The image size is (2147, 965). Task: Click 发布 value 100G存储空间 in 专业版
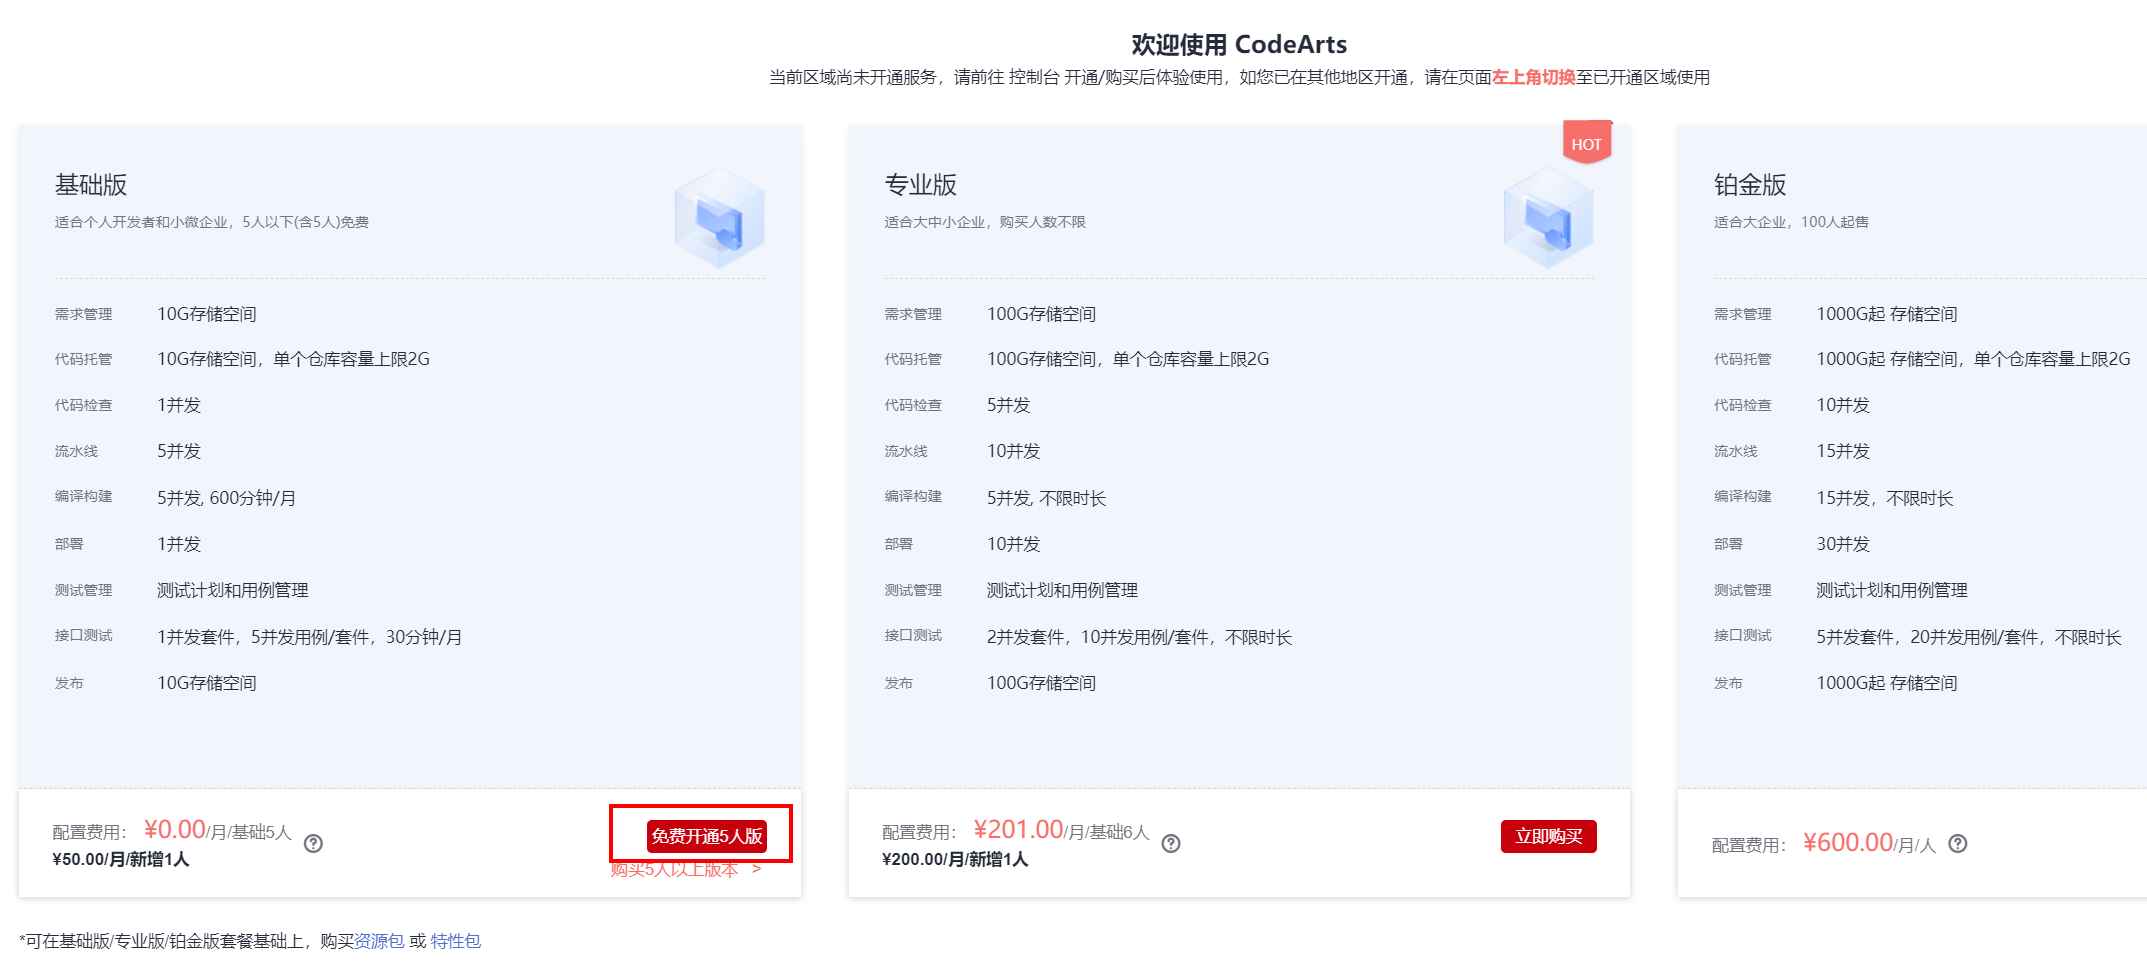[x=1041, y=683]
